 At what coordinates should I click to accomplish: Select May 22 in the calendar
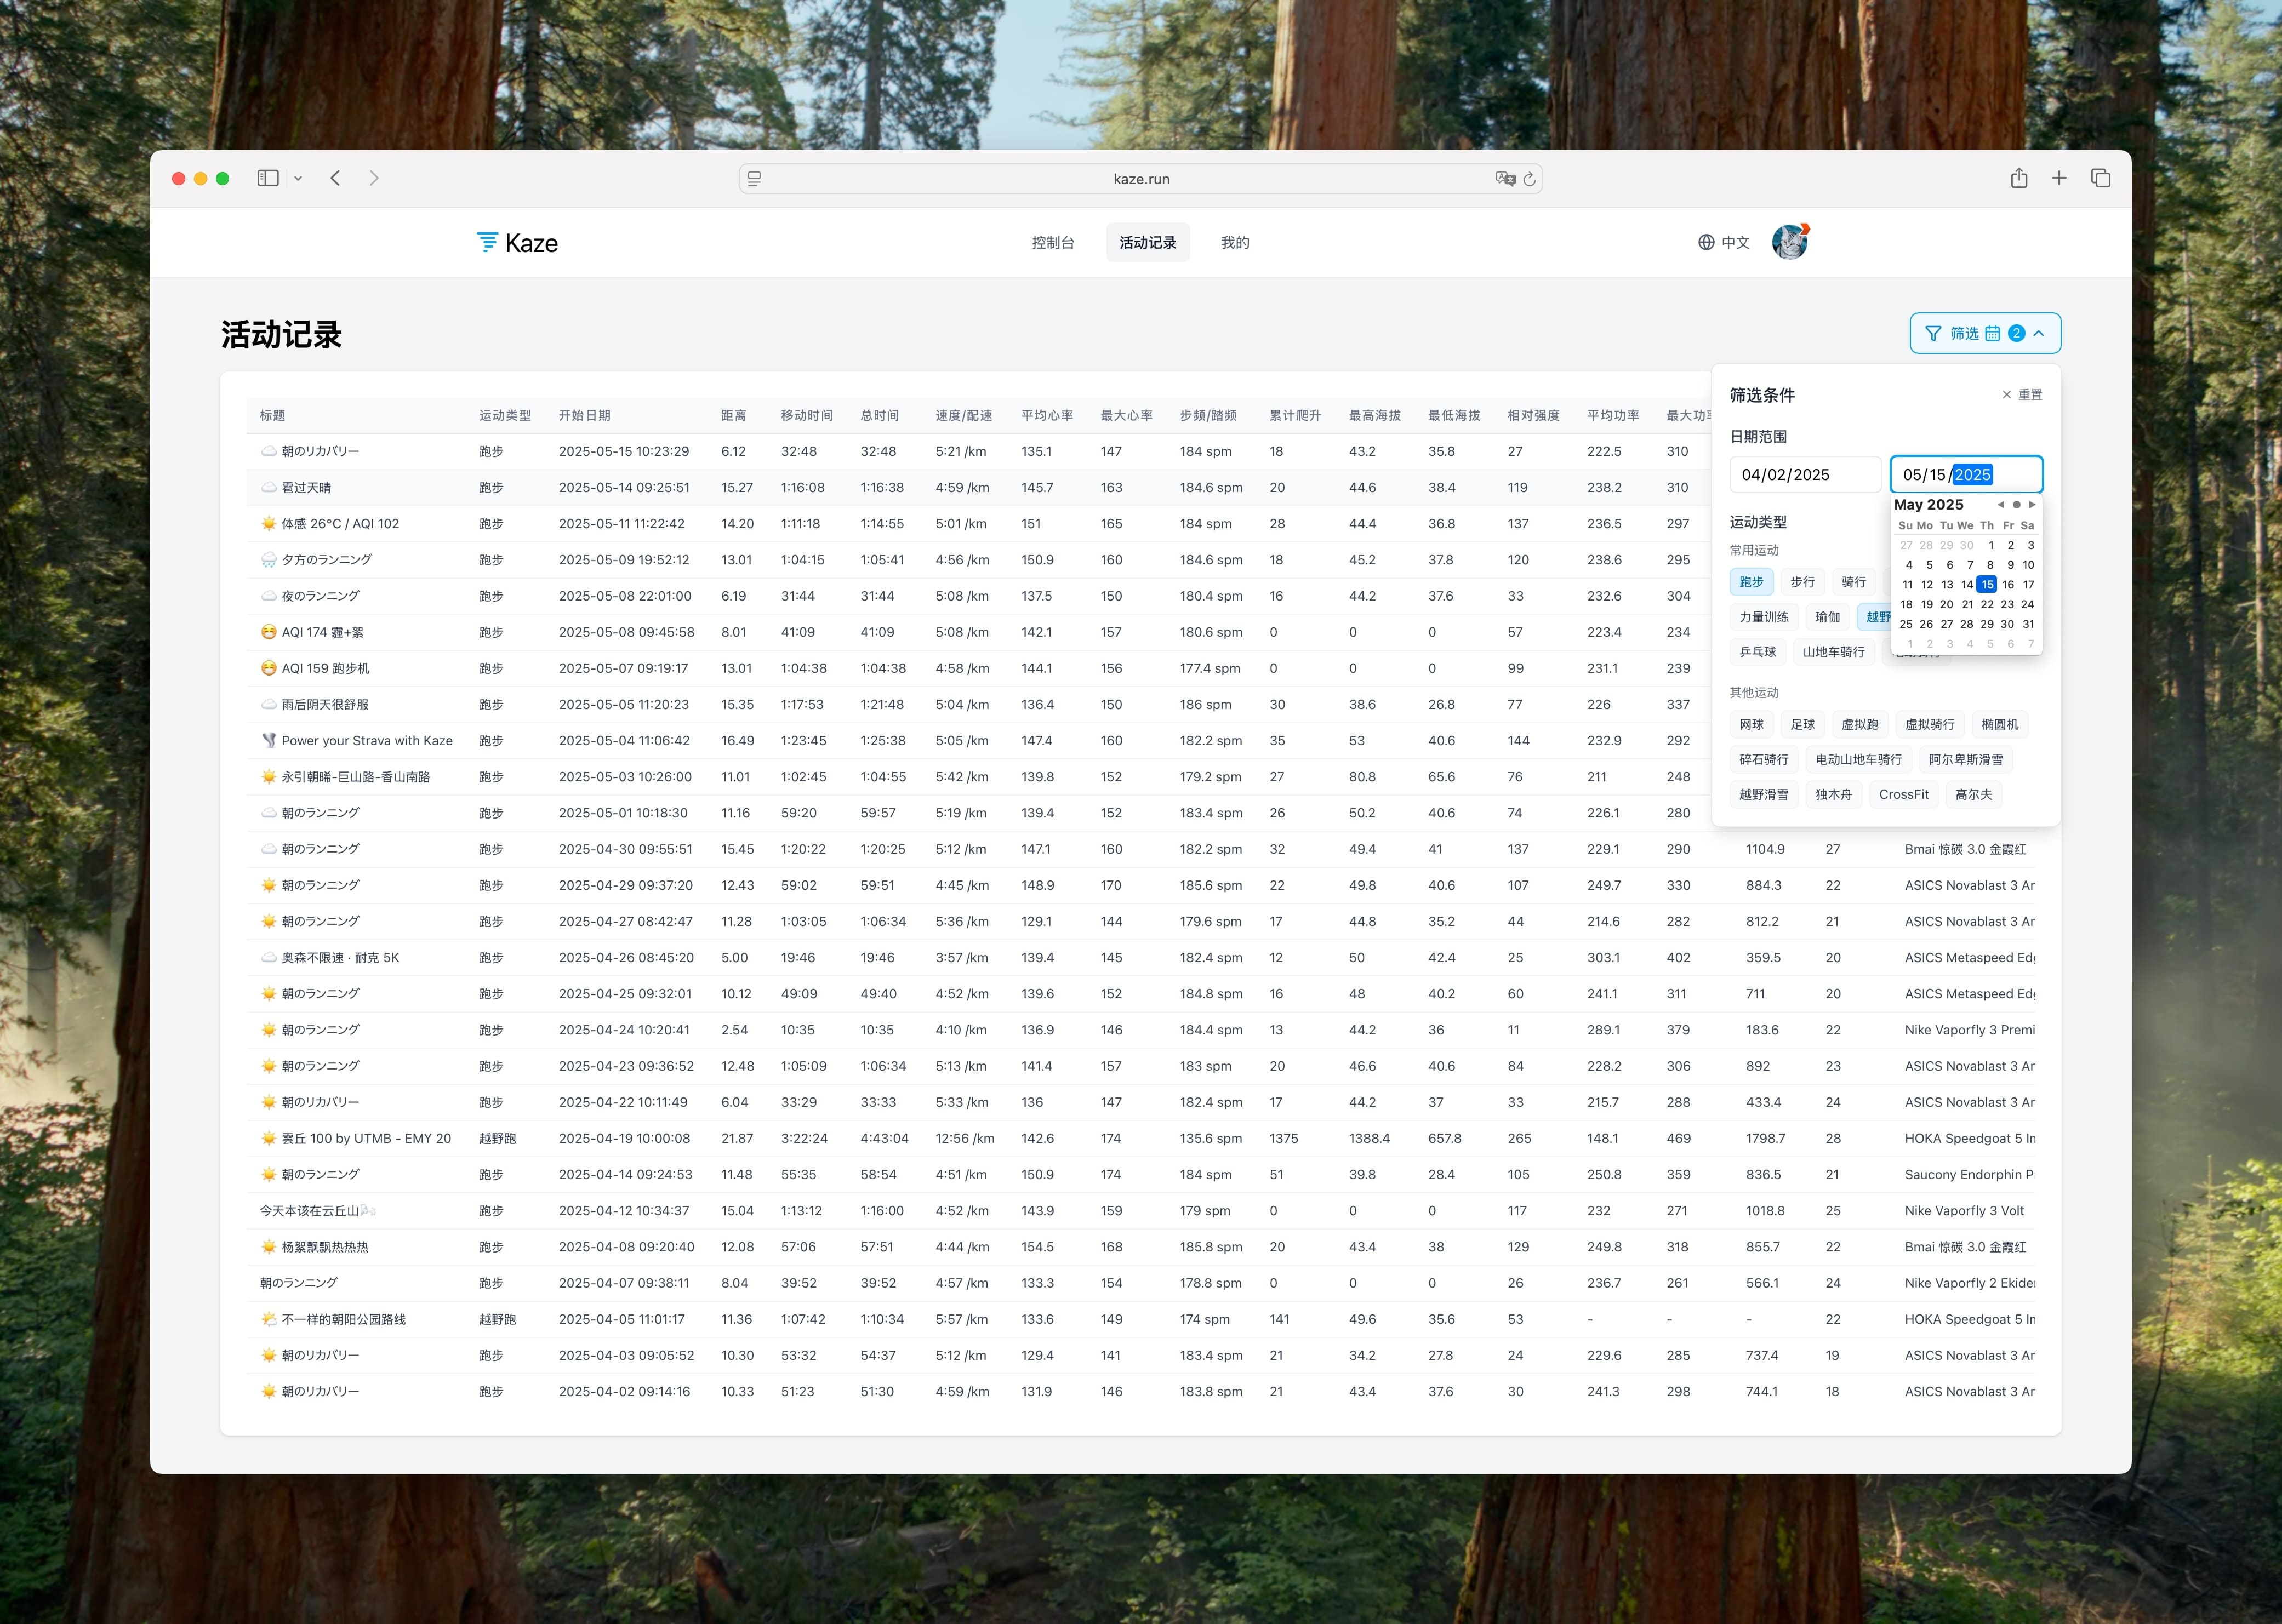[x=1987, y=604]
